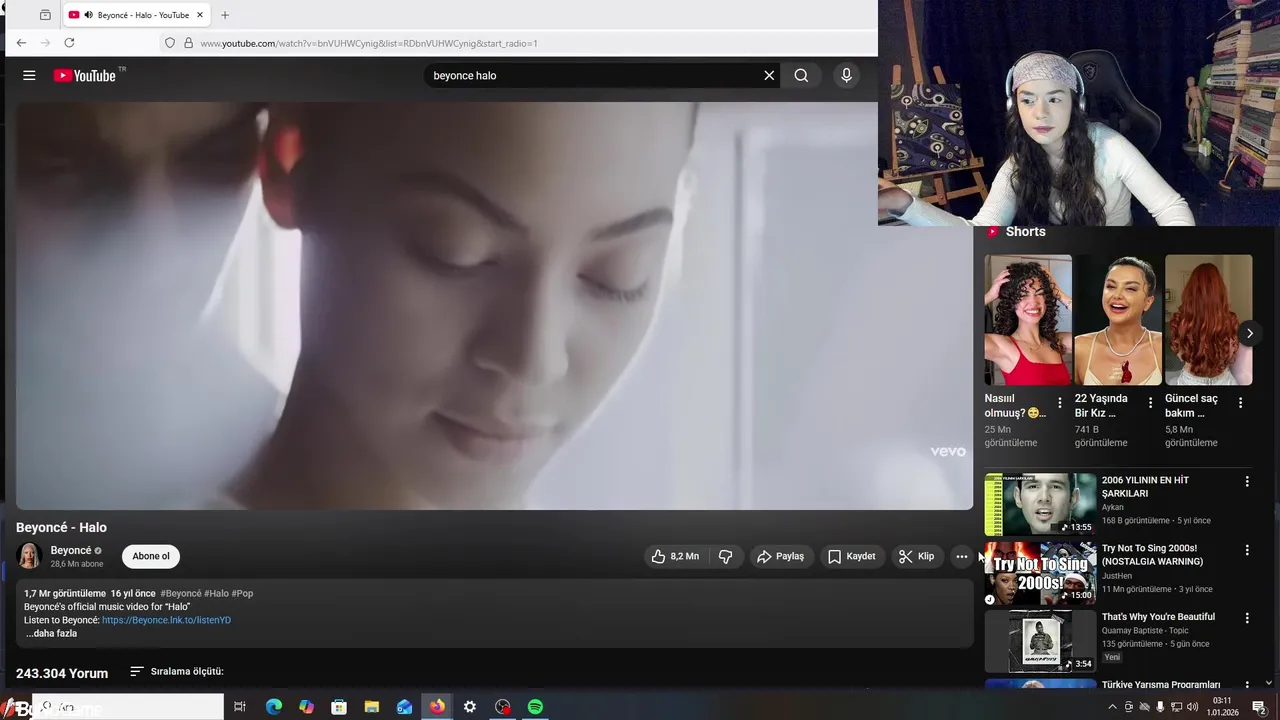Screen dimensions: 1280x720
Task: Open File Explorer from the taskbar
Action: [371, 706]
